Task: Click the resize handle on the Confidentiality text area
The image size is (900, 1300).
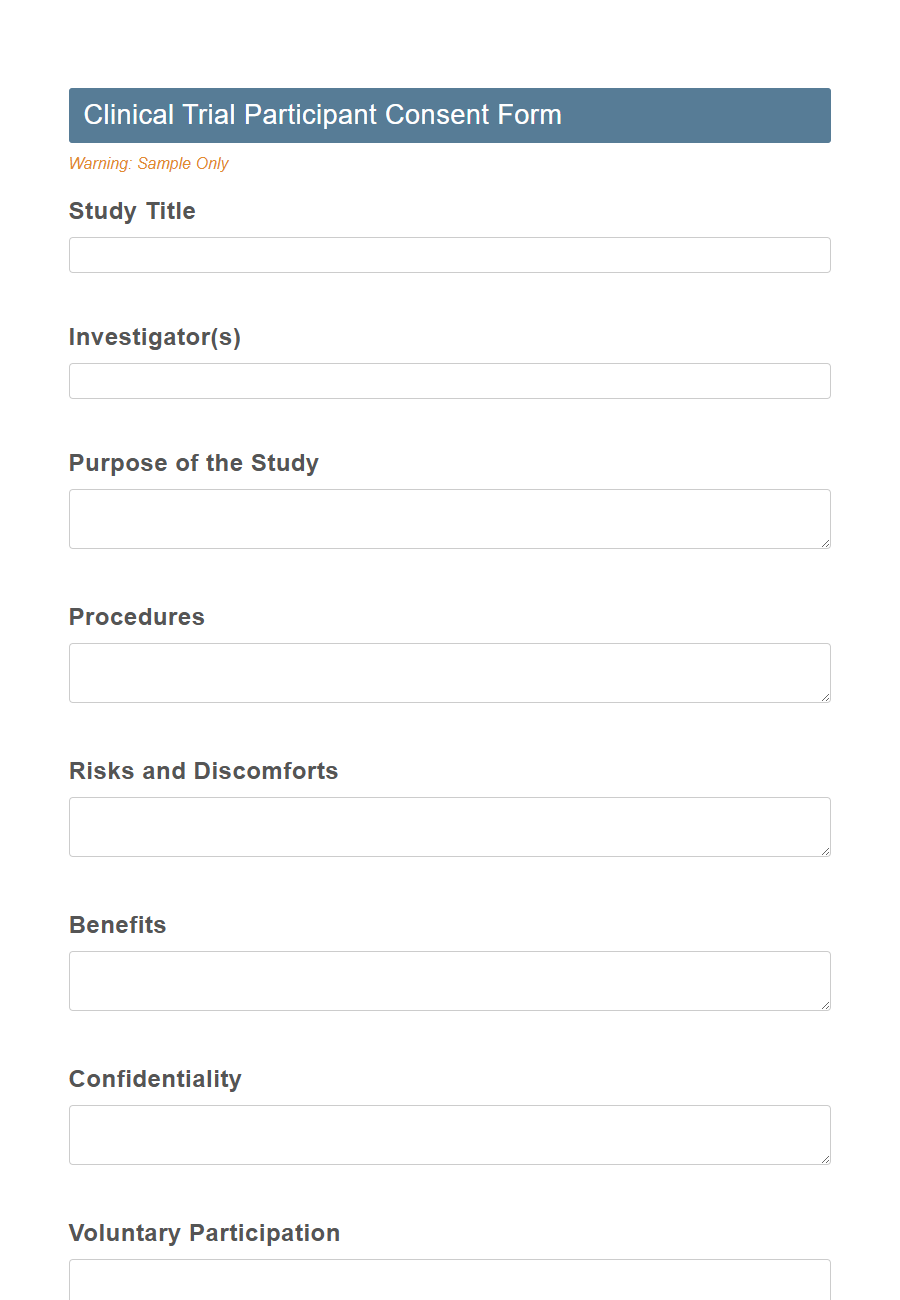Action: 826,1159
